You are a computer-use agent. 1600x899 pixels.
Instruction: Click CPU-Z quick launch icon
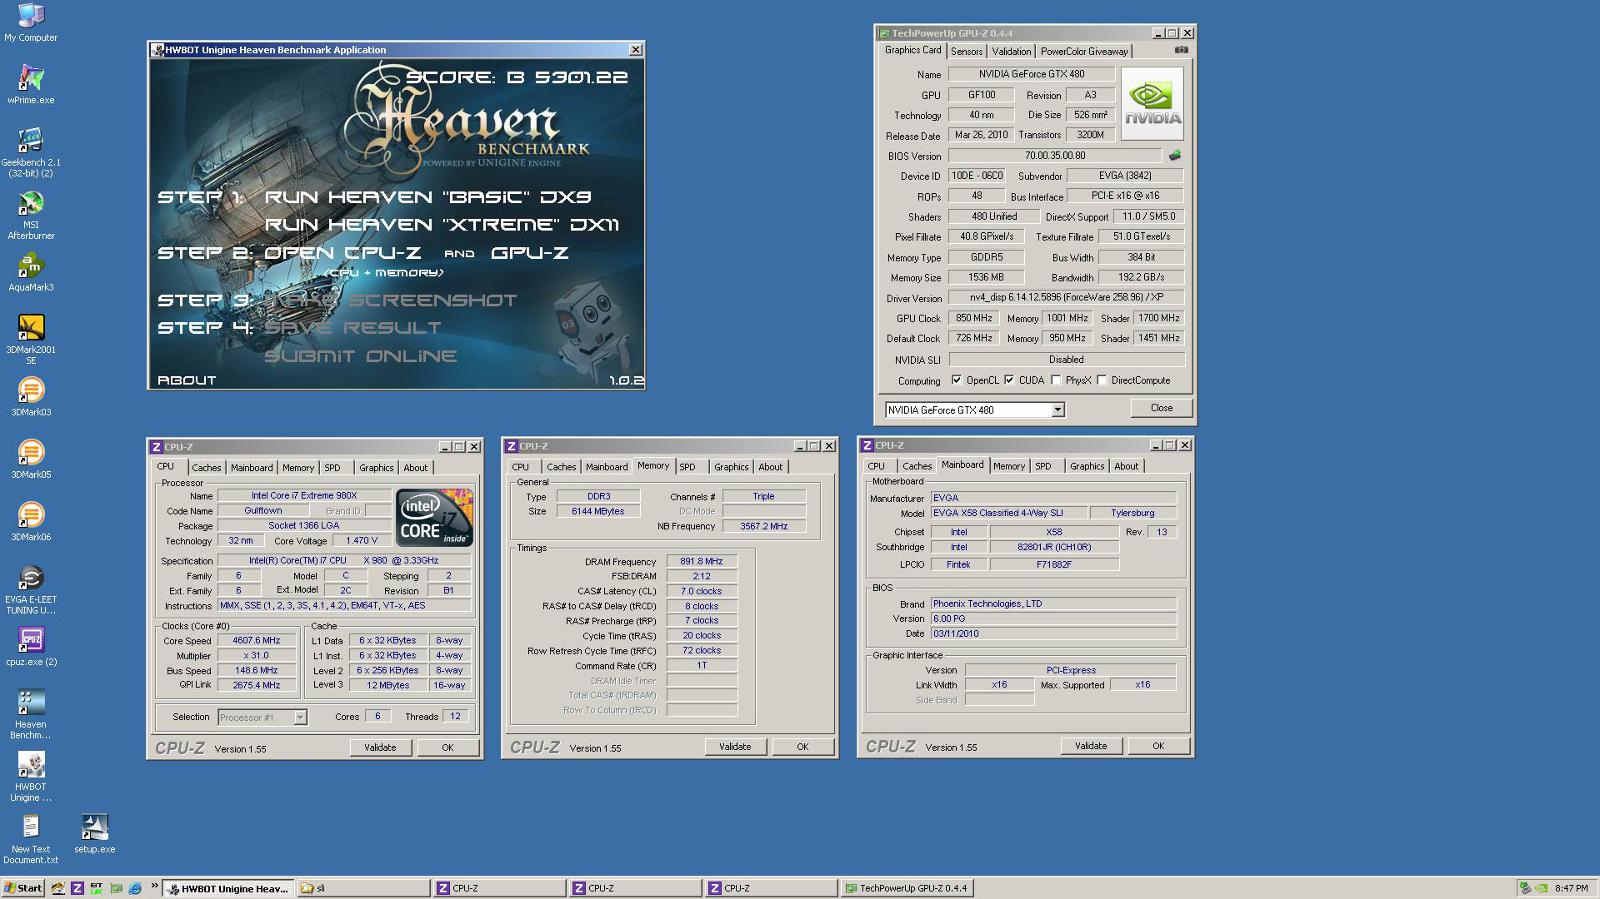coord(77,888)
